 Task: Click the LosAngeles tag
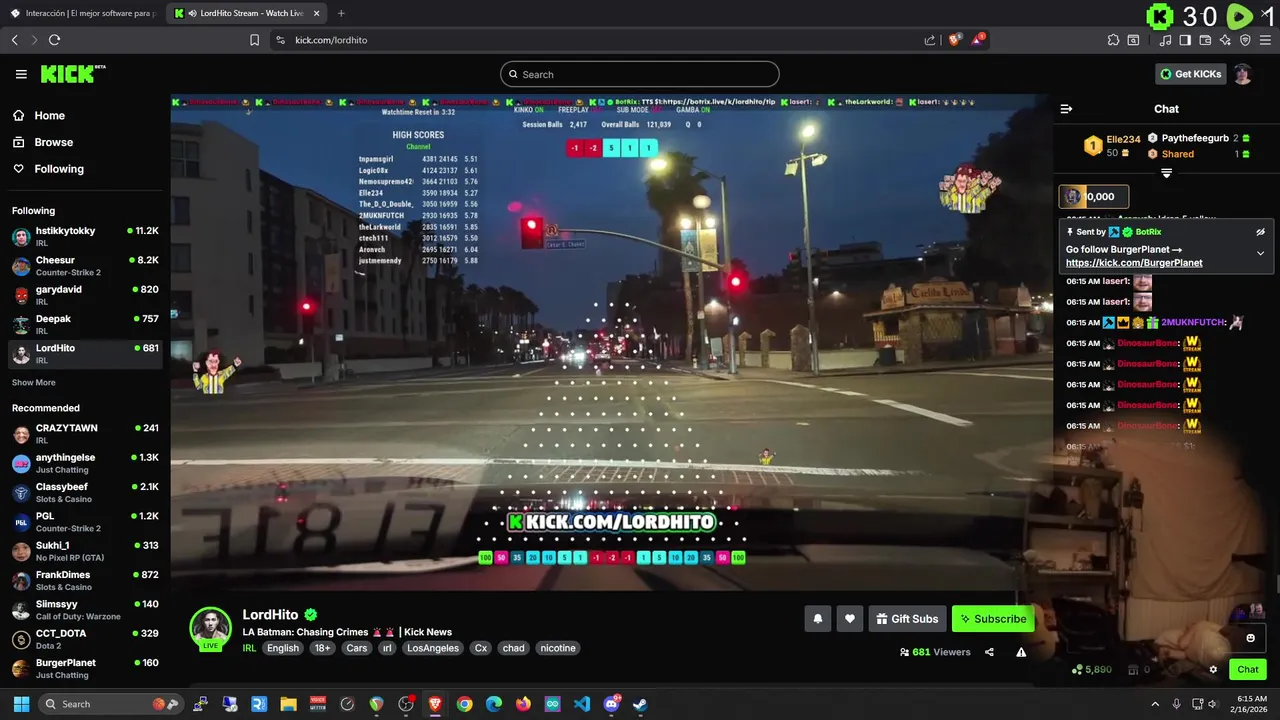(433, 648)
